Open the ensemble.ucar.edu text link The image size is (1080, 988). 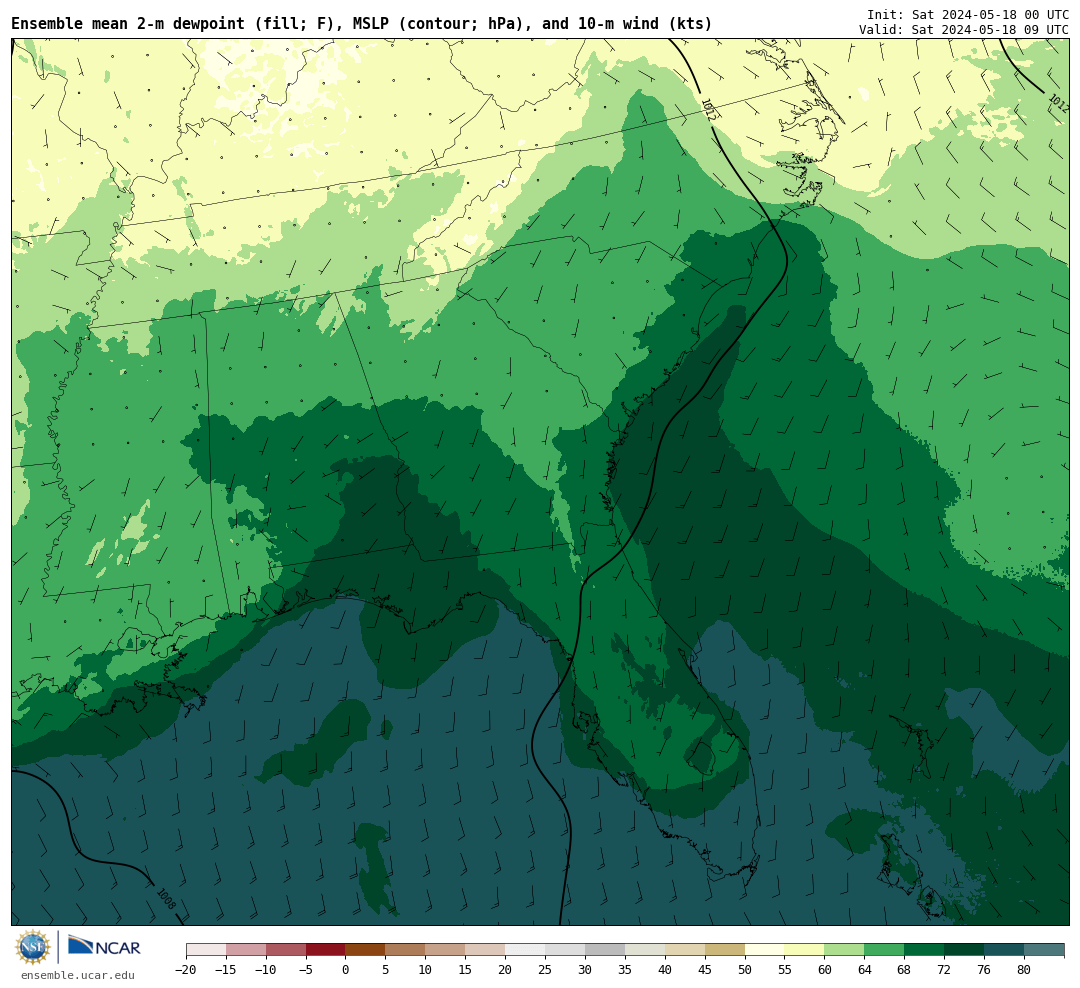point(78,975)
